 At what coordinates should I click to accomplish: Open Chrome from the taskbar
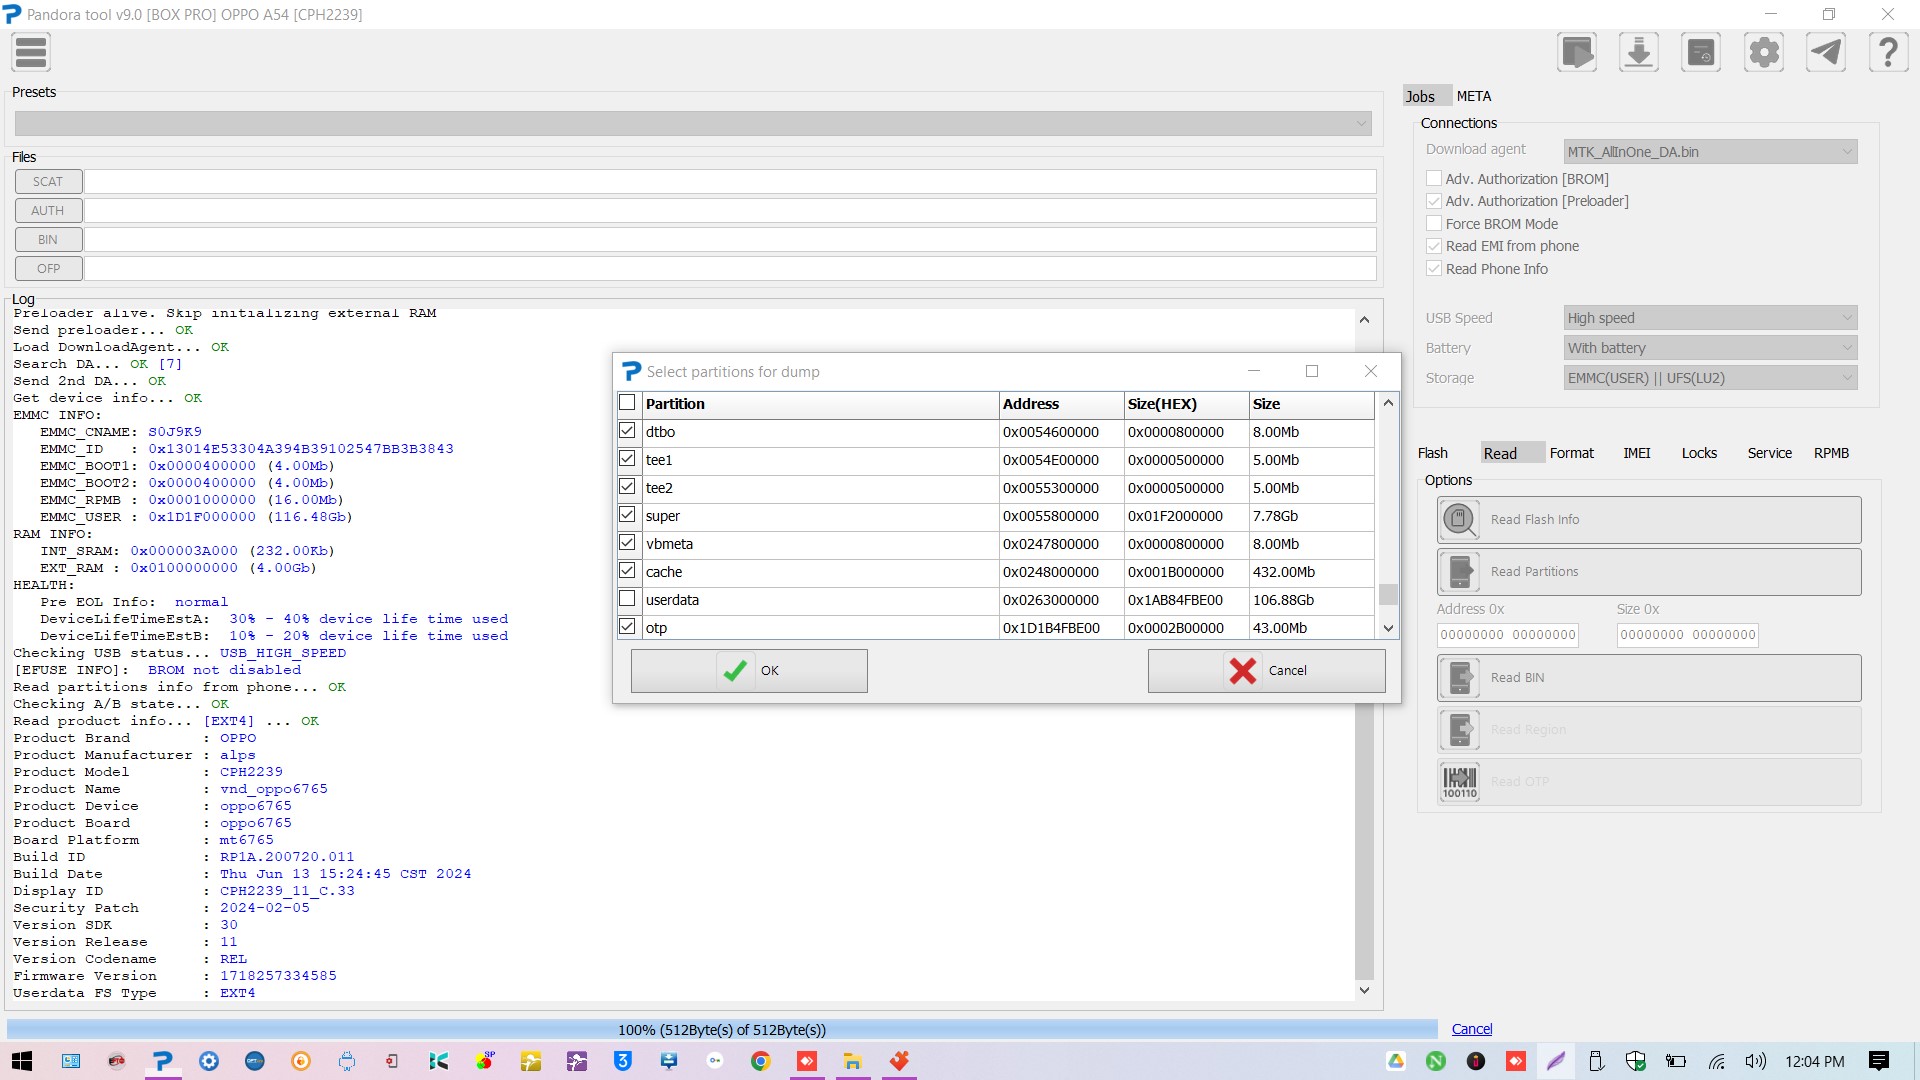(x=761, y=1061)
